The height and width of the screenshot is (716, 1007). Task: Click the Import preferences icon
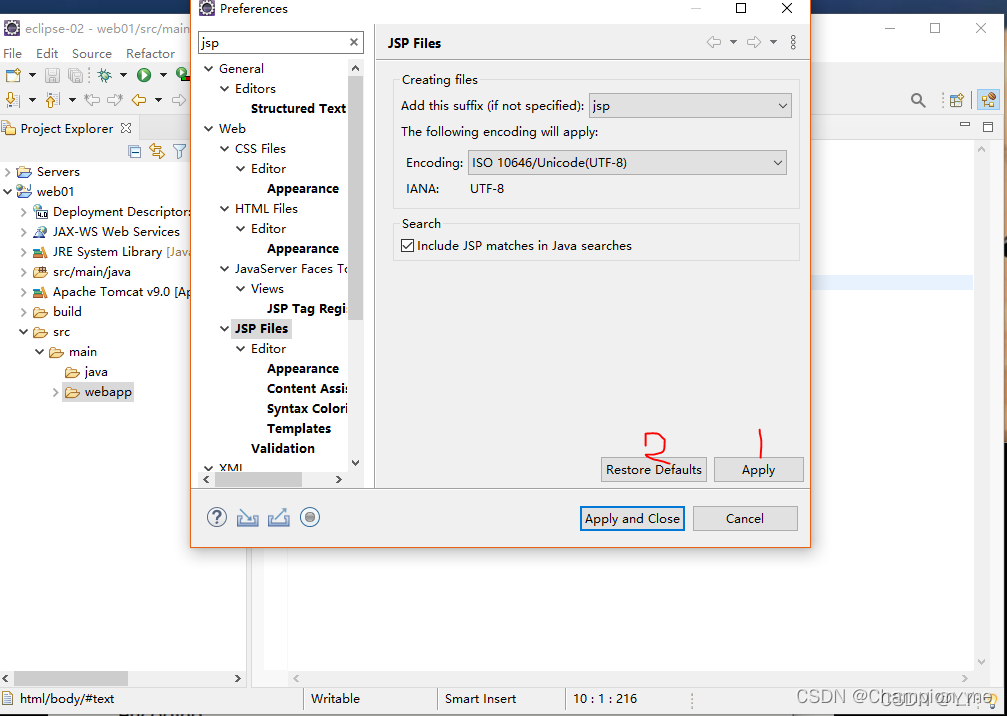248,518
